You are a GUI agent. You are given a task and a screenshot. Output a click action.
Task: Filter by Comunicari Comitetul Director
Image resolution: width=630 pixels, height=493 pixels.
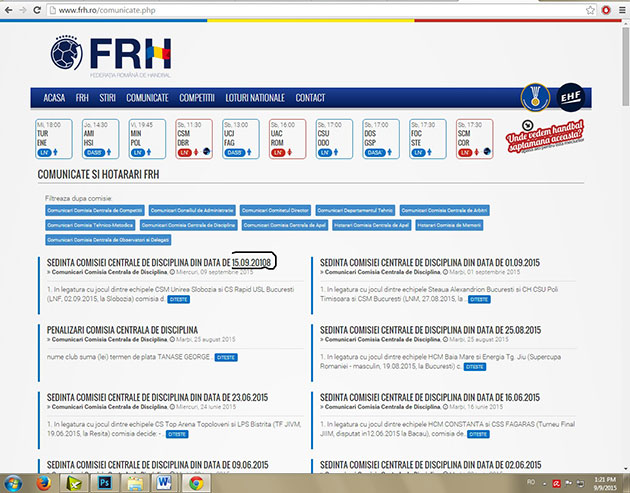coord(275,210)
